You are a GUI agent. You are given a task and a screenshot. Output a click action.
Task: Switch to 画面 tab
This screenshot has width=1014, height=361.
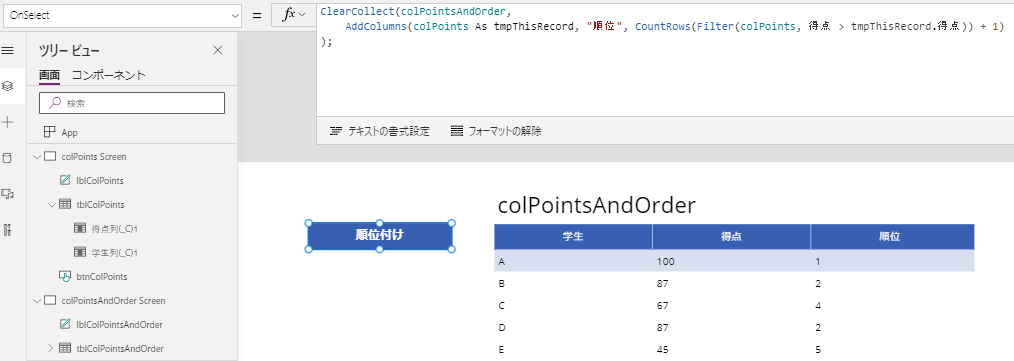pyautogui.click(x=49, y=75)
